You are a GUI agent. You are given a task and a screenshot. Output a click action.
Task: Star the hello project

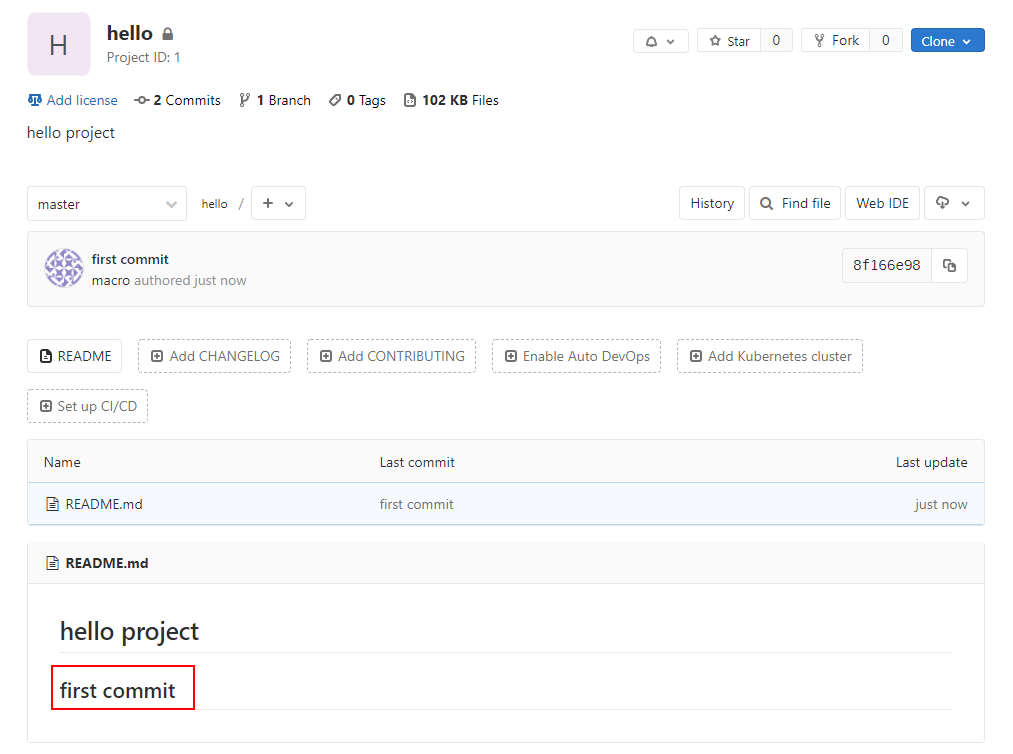(729, 41)
